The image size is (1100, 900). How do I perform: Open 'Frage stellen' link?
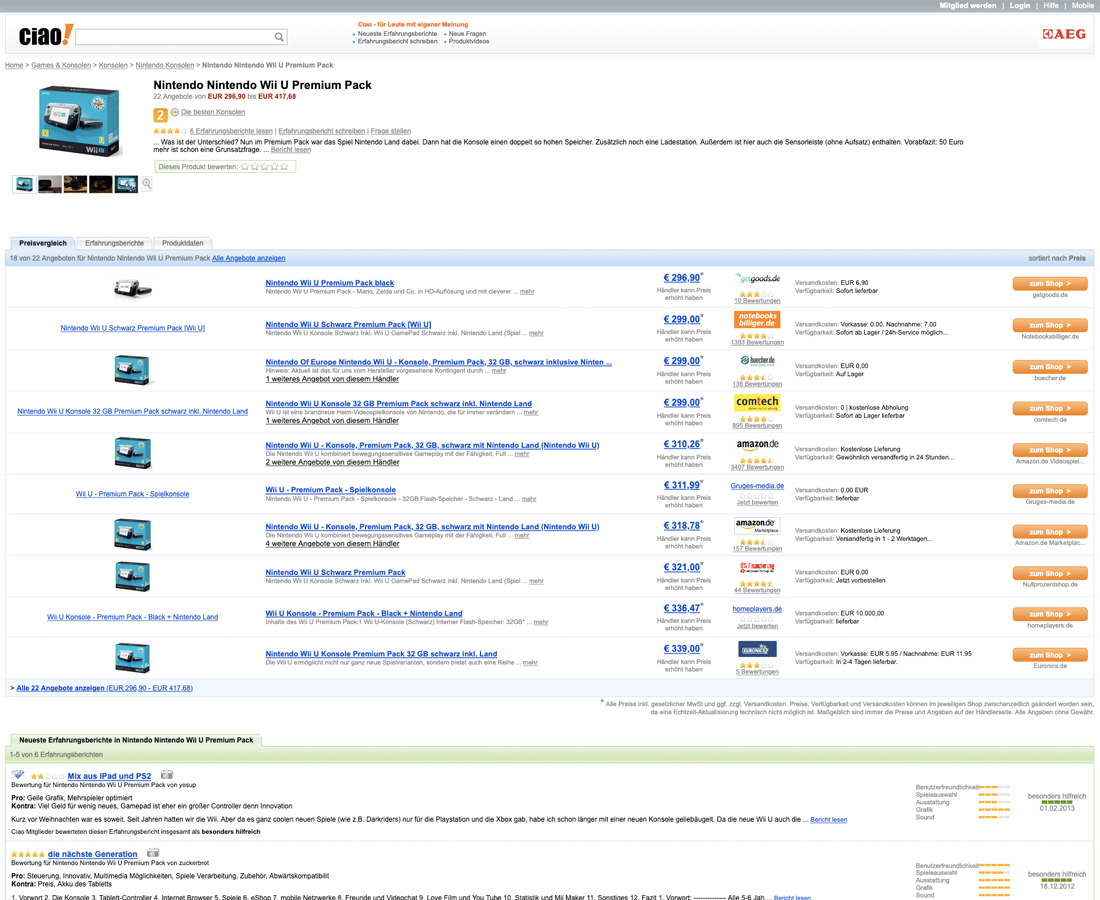391,131
